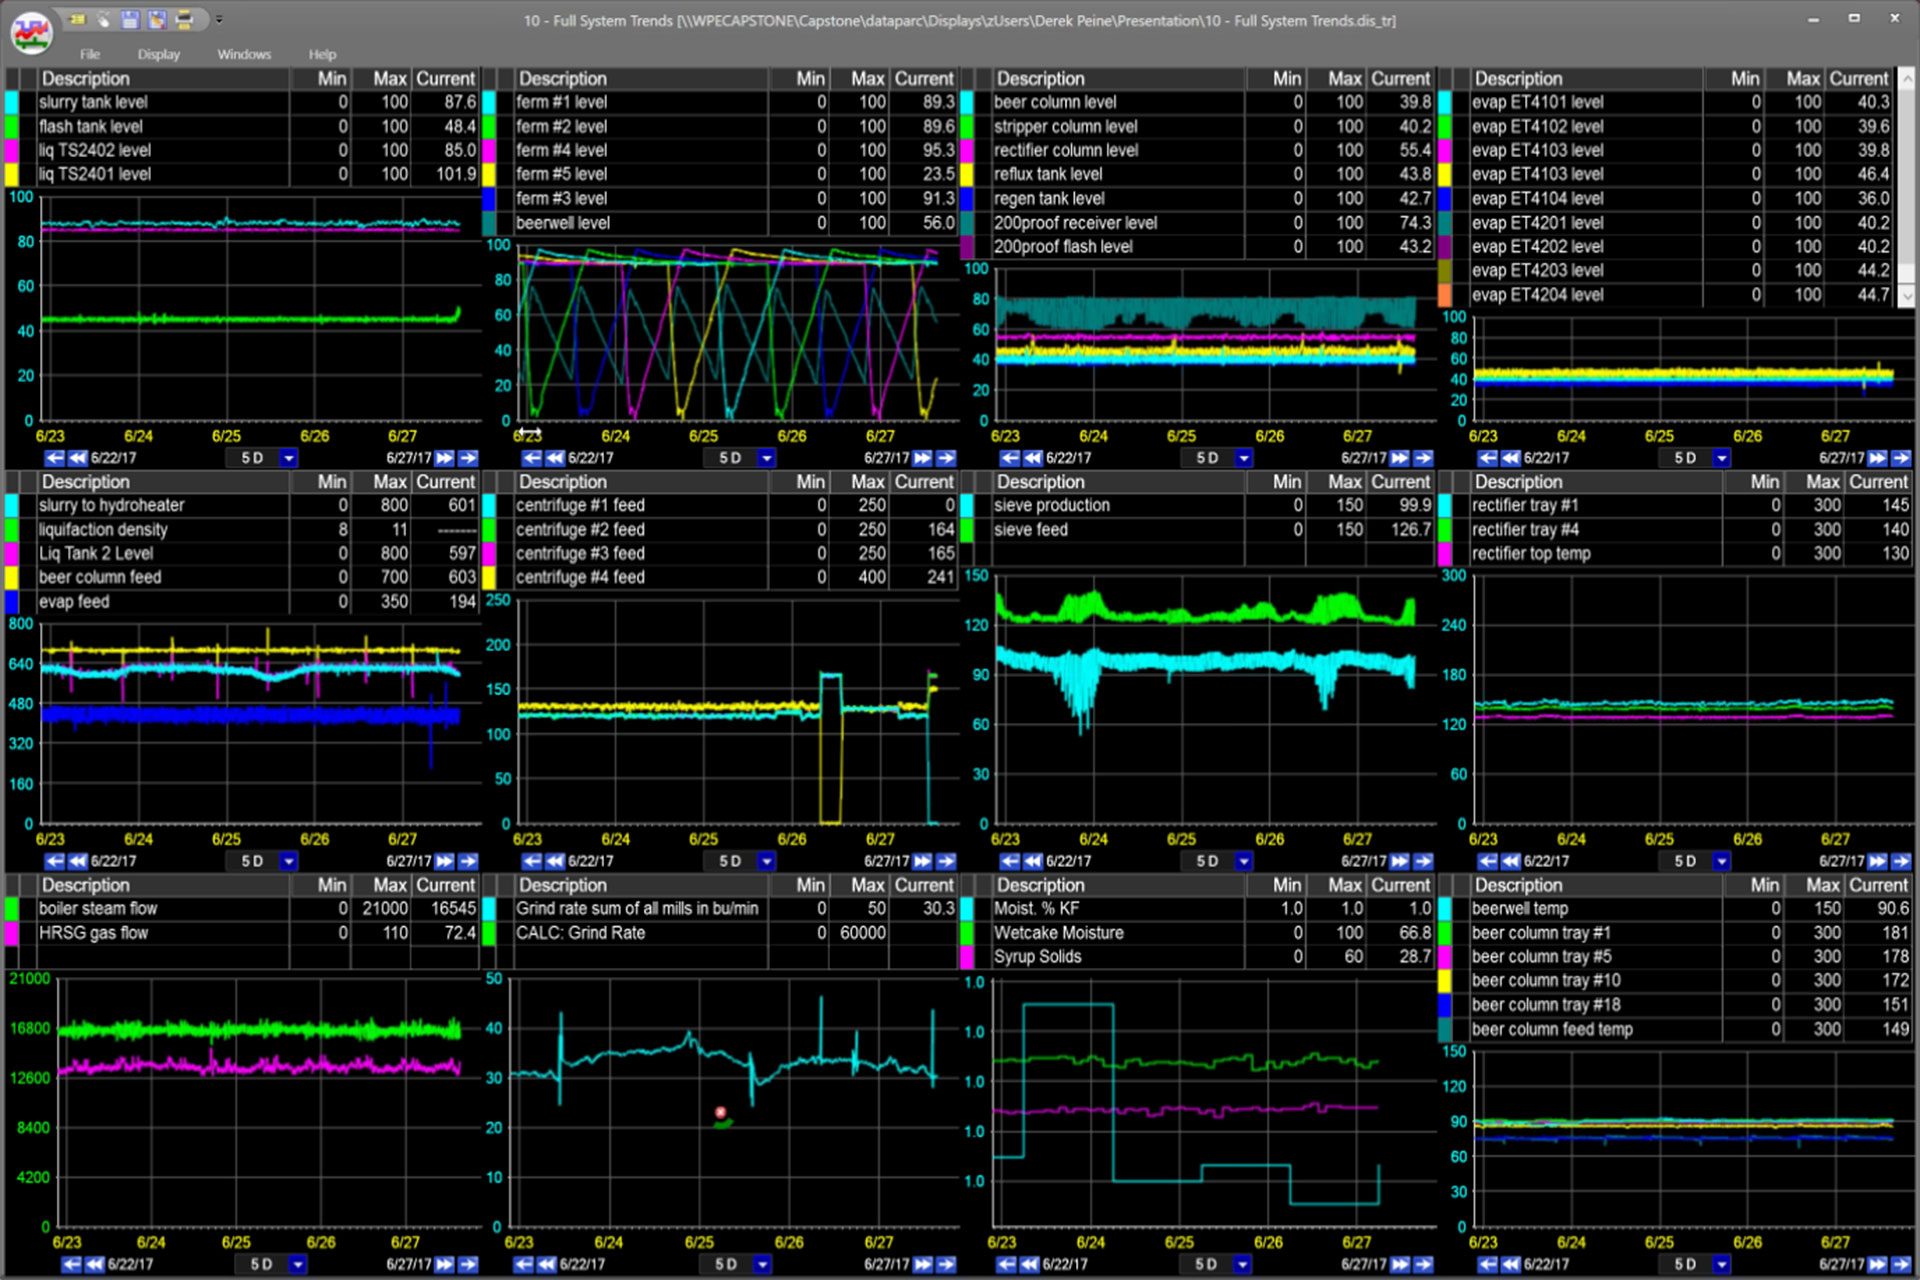Click the scrollbar on the evap levels tag list
This screenshot has width=1920, height=1280.
pyautogui.click(x=1906, y=180)
